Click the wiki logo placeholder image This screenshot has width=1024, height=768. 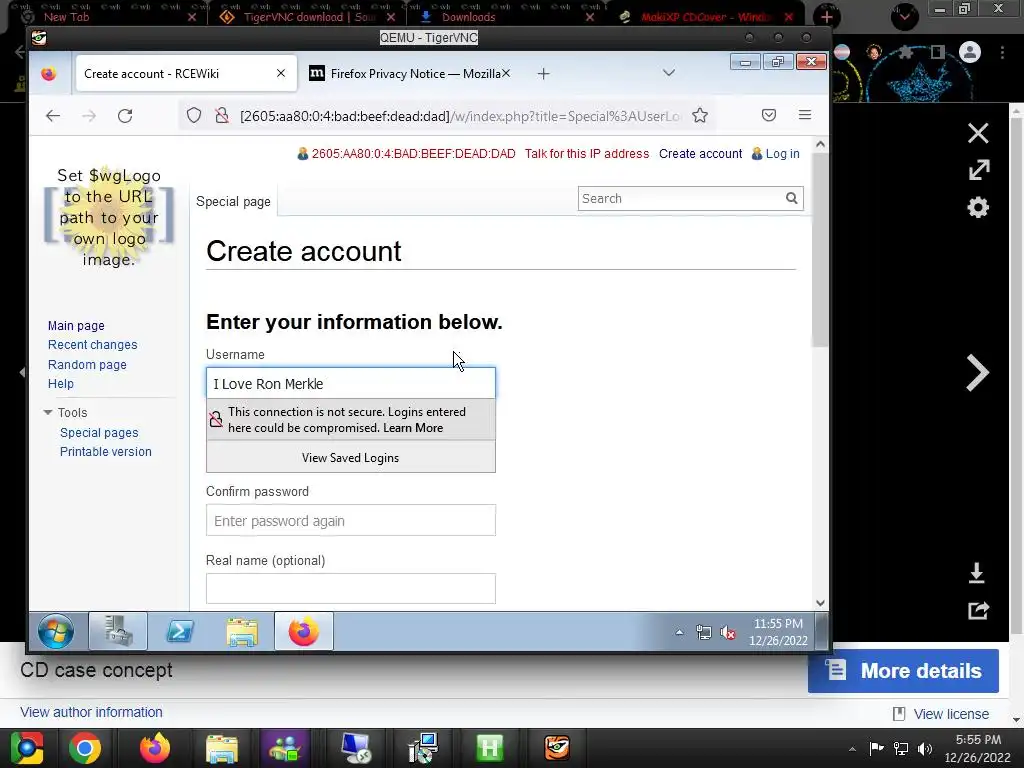[x=109, y=217]
